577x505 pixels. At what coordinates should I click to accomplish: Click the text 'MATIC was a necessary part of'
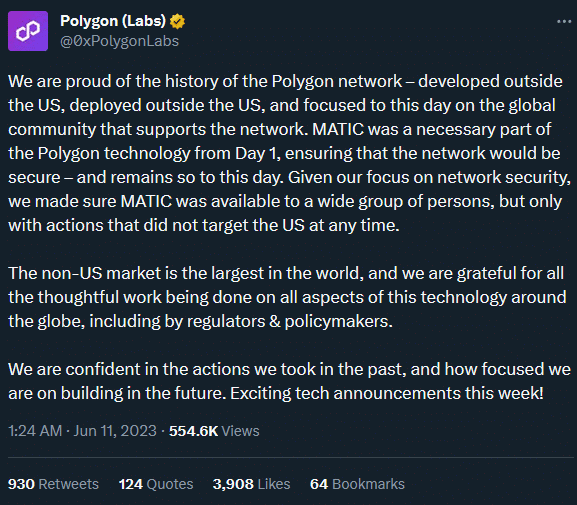tap(432, 129)
